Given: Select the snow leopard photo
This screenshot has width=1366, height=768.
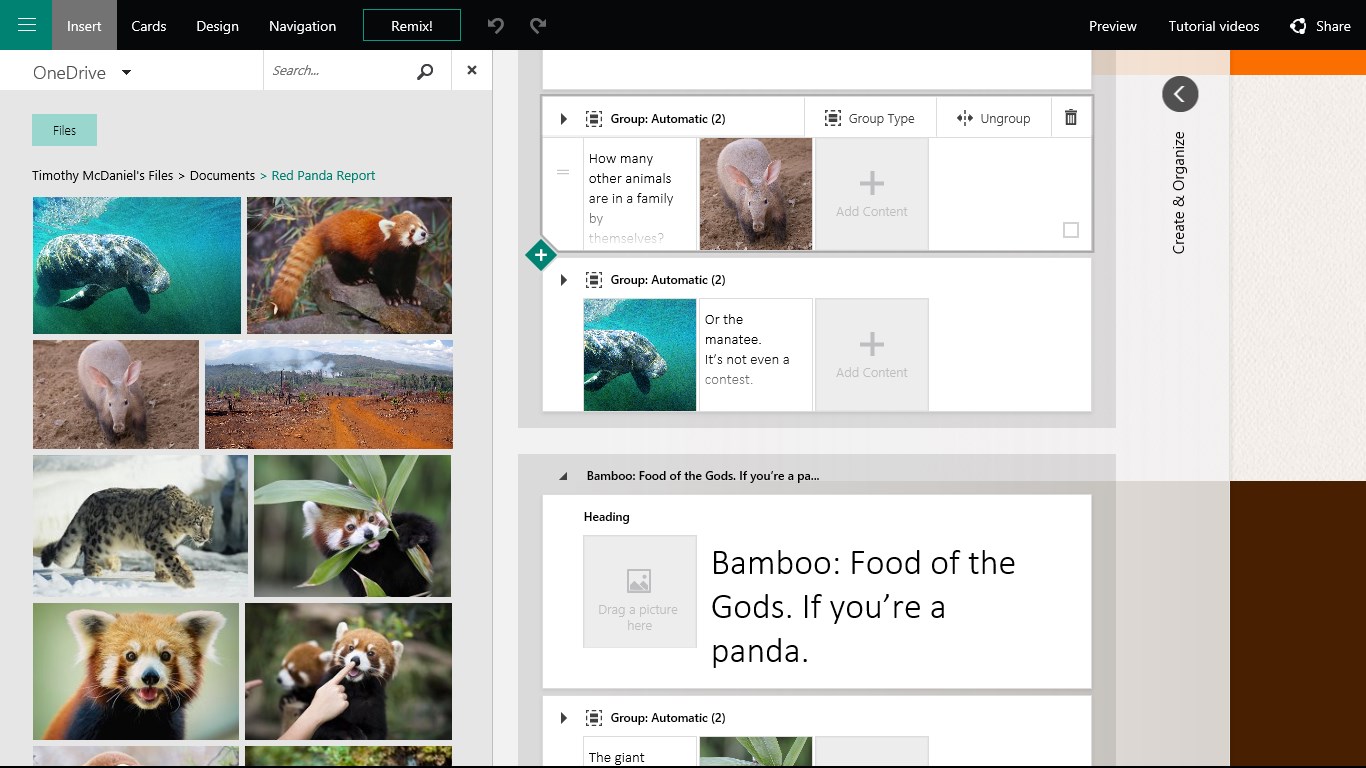Looking at the screenshot, I should point(140,526).
